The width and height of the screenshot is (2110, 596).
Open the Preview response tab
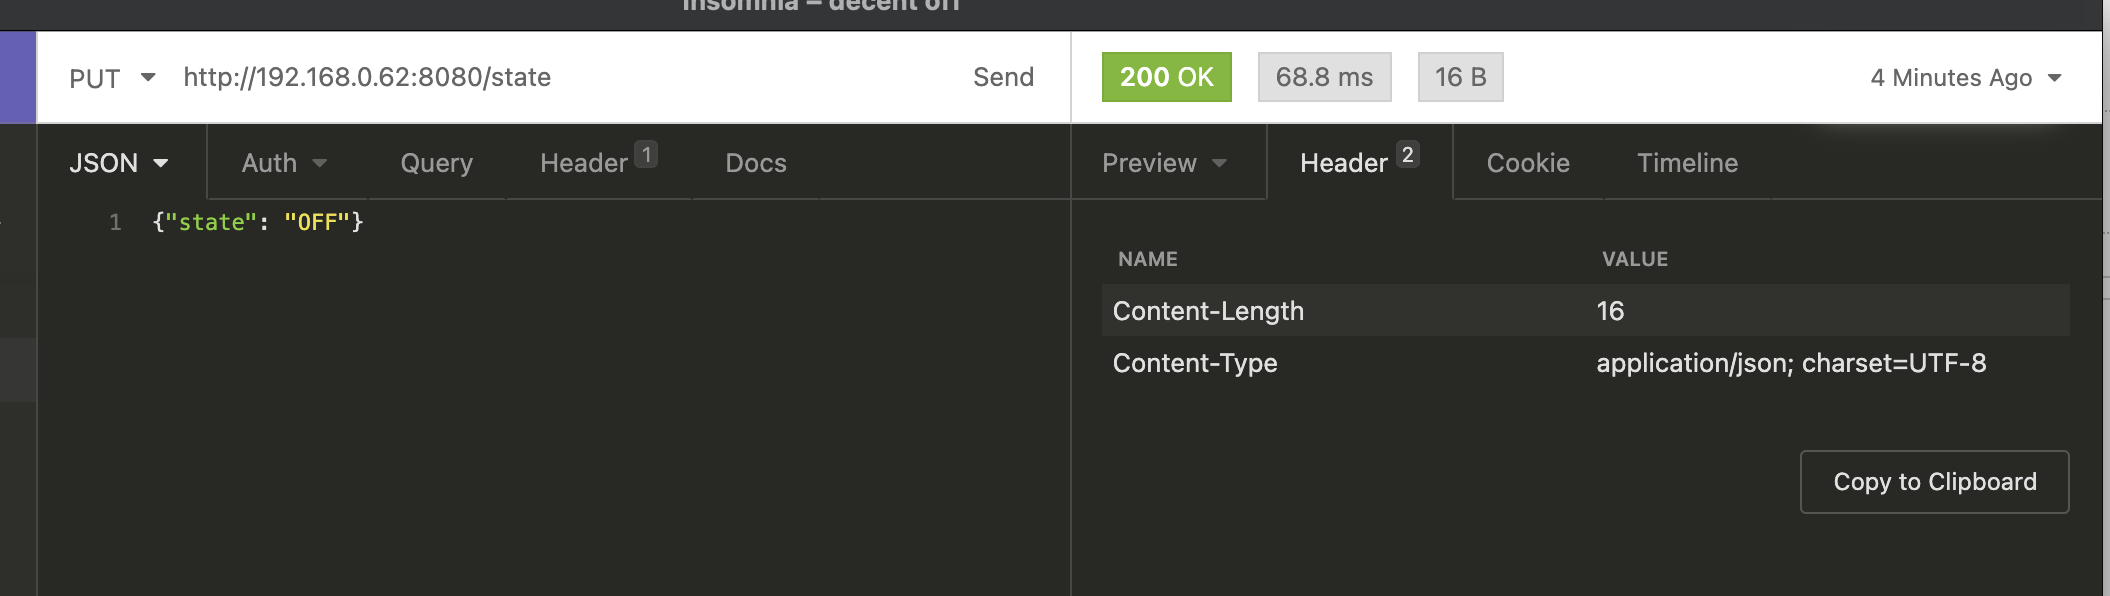click(1164, 163)
